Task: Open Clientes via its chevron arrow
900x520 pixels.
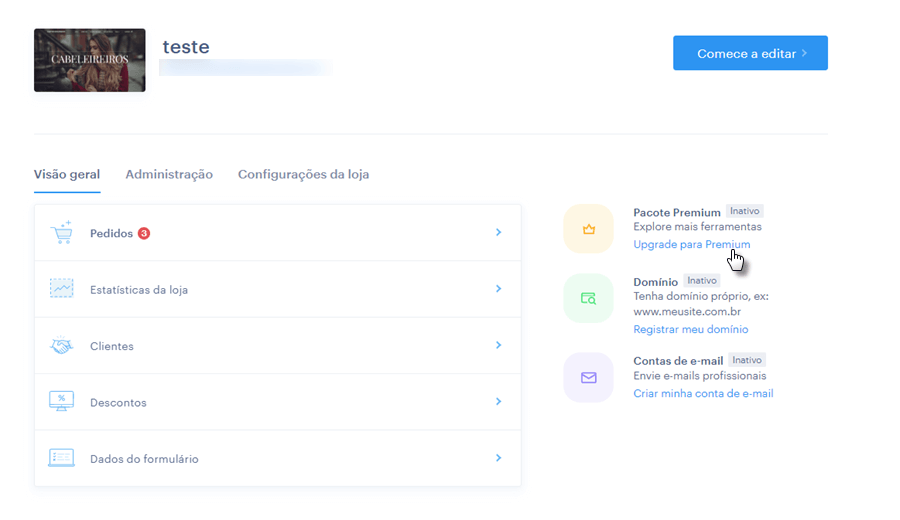Action: [x=499, y=345]
